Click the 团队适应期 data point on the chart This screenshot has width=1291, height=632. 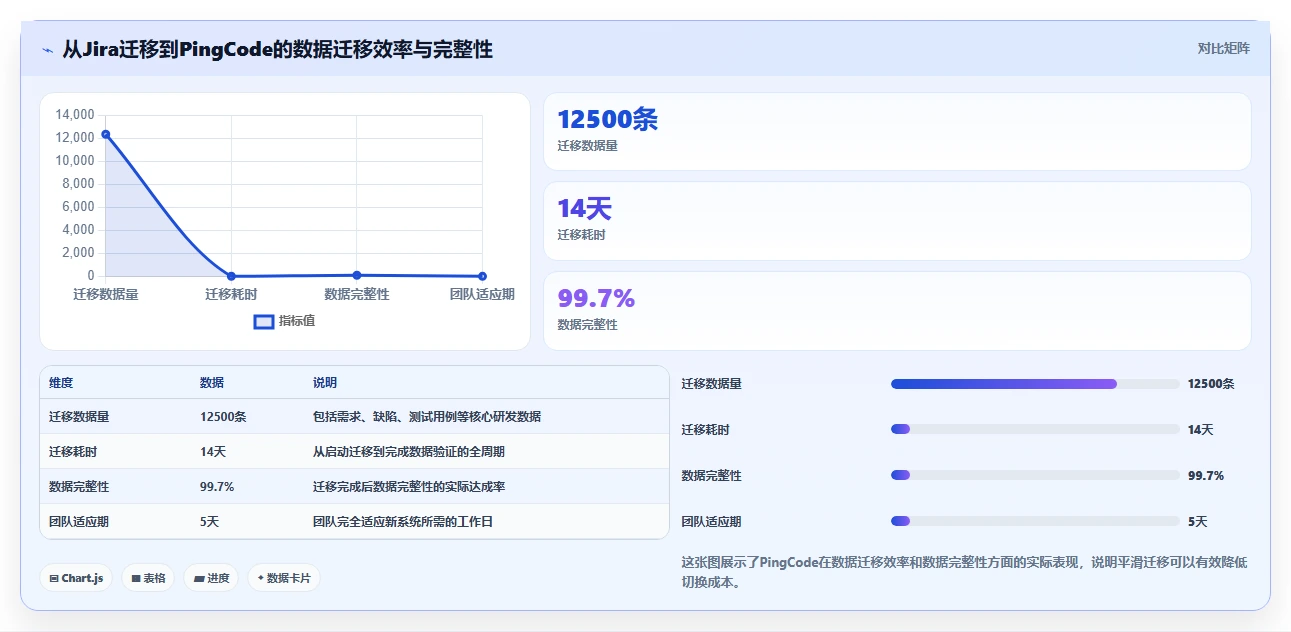pyautogui.click(x=482, y=276)
